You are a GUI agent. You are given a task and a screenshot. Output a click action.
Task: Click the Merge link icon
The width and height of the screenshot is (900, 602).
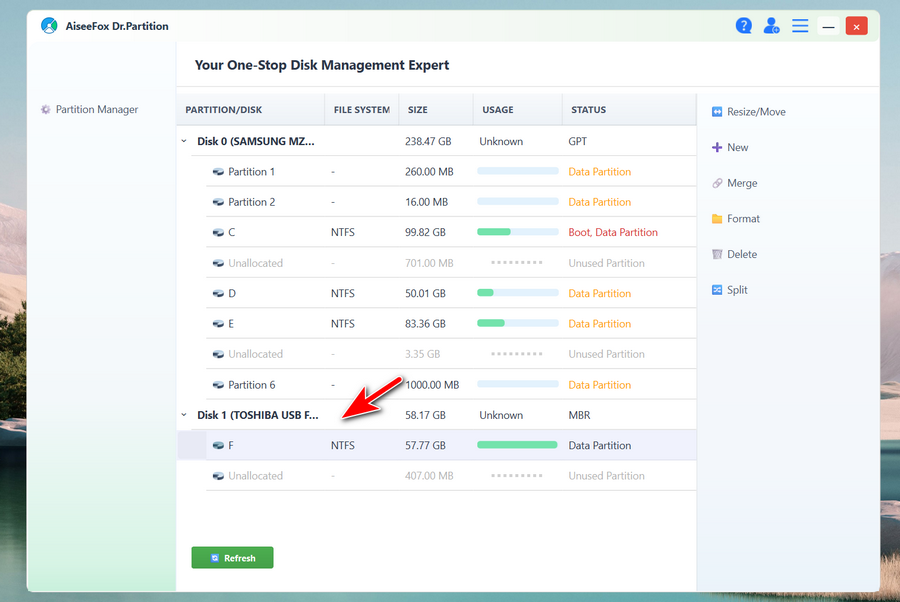pyautogui.click(x=717, y=183)
